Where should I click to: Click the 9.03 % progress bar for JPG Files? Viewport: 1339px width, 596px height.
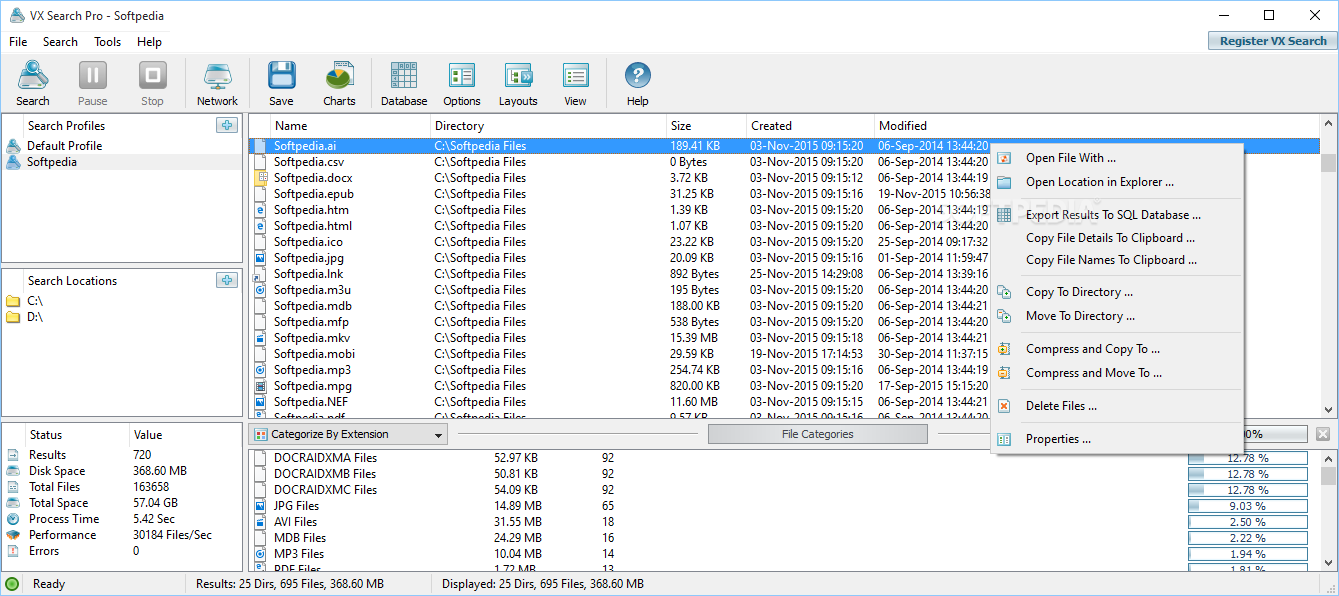(x=1247, y=506)
